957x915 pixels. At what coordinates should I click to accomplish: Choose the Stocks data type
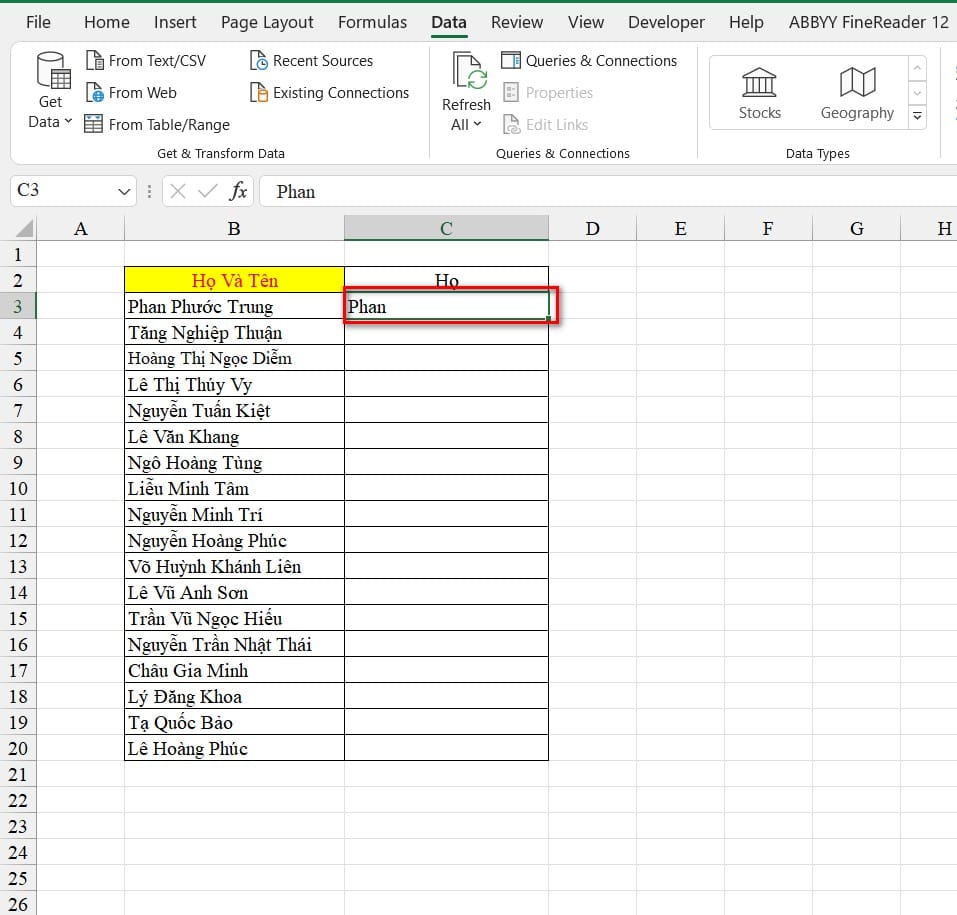point(759,92)
